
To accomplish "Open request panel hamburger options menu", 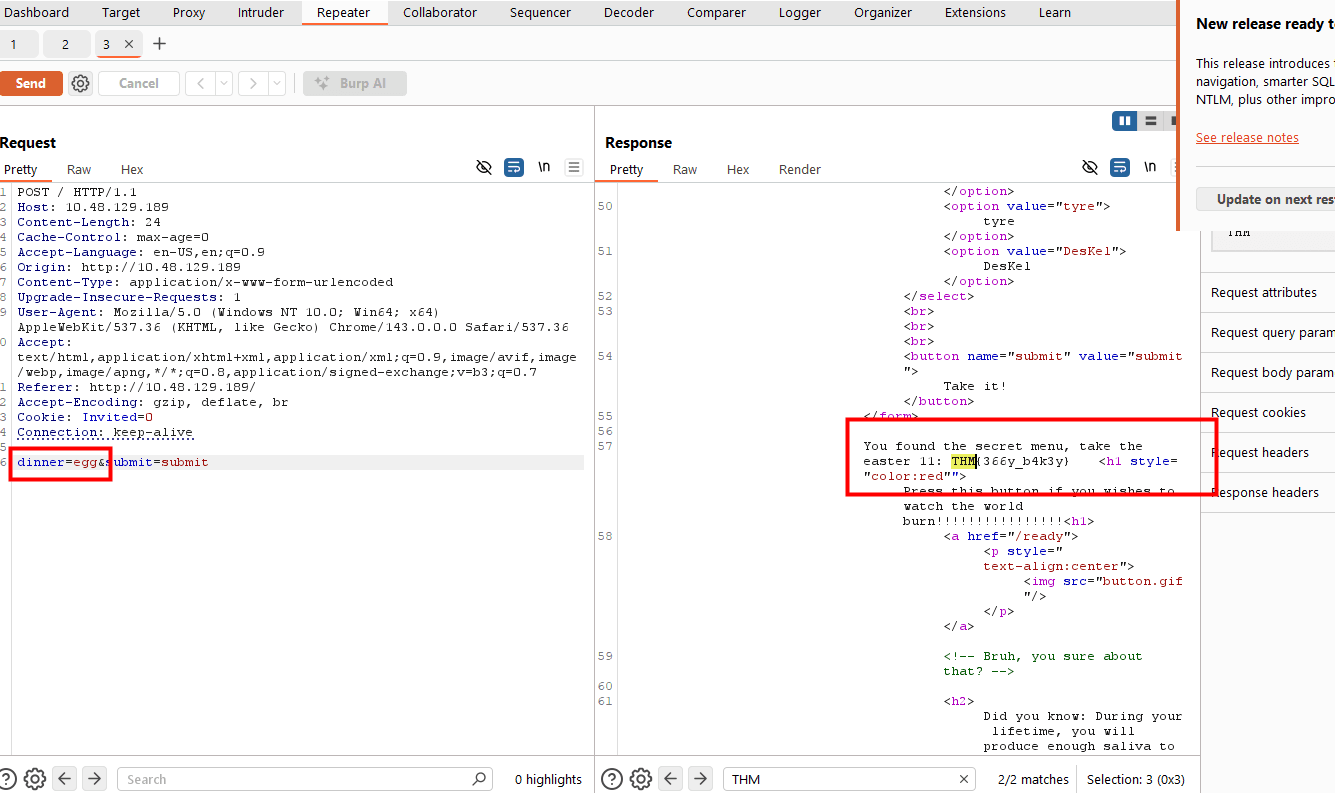I will [574, 168].
